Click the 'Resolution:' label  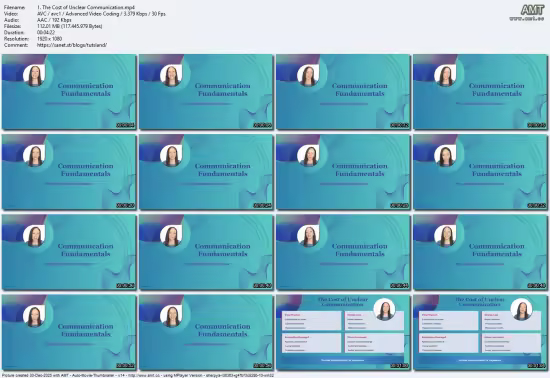[x=16, y=39]
